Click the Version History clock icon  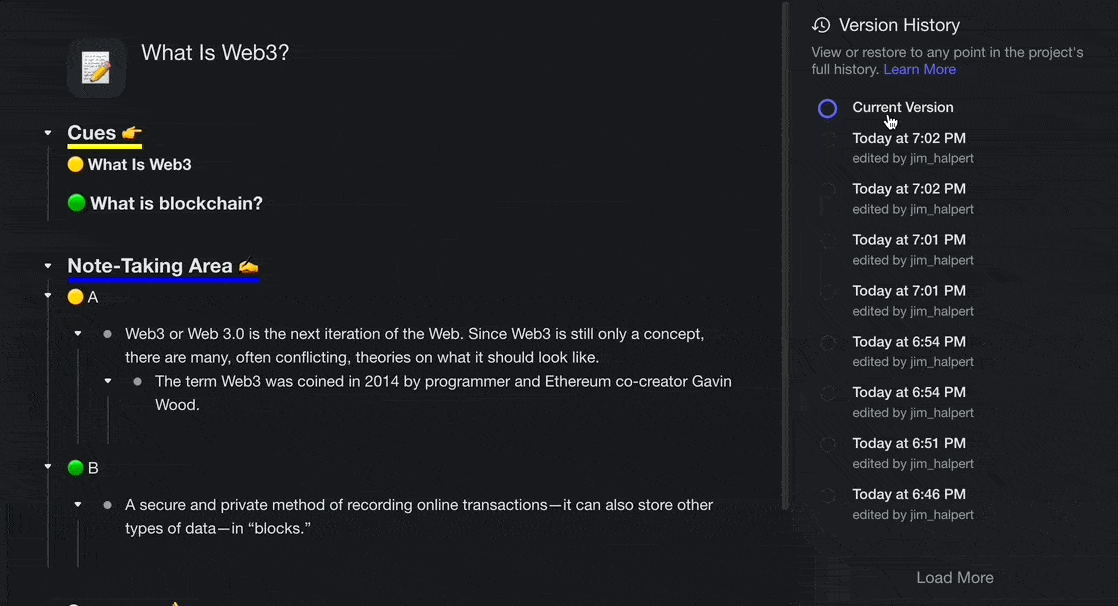(821, 25)
